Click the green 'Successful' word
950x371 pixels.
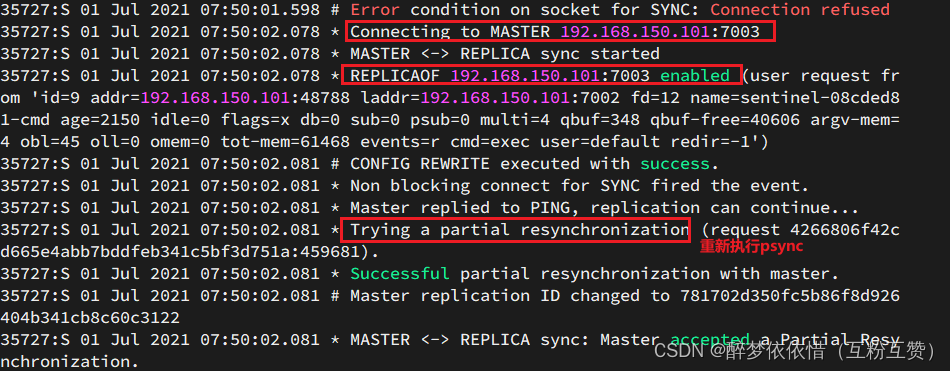pos(400,273)
